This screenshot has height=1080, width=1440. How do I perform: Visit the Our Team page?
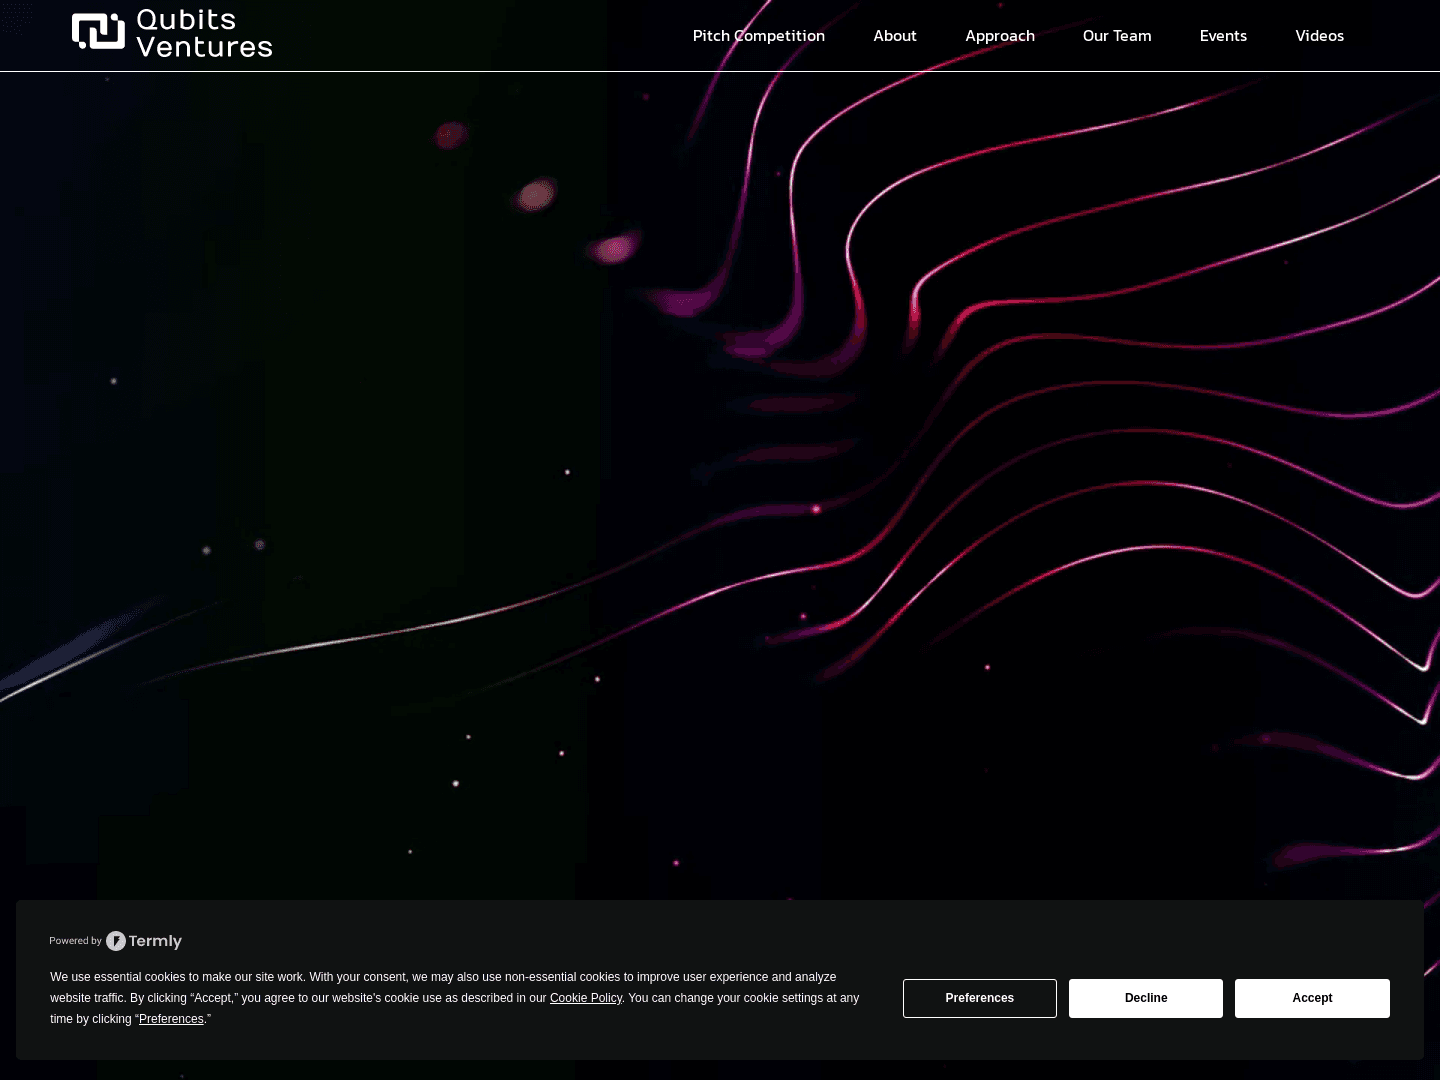point(1117,36)
